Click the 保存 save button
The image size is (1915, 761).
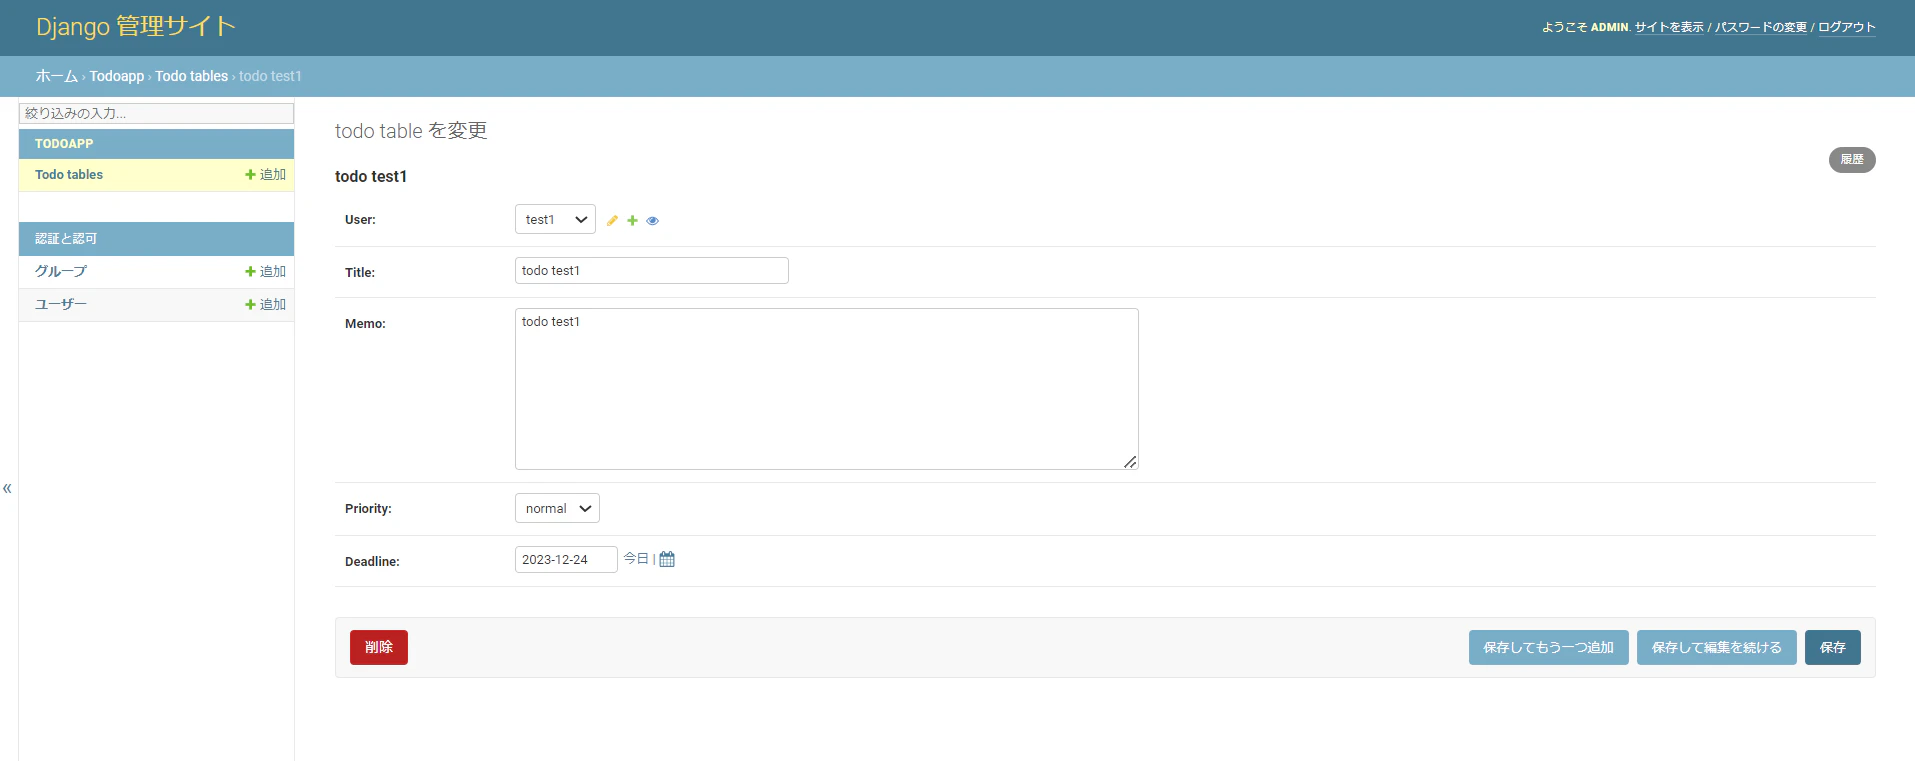click(1832, 647)
